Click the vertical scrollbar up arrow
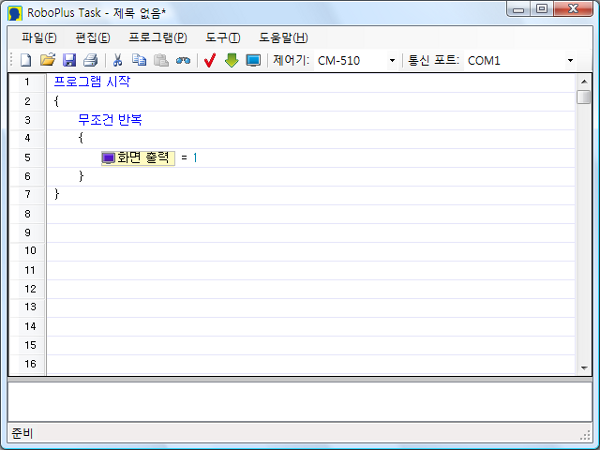The height and width of the screenshot is (450, 600). click(x=584, y=81)
